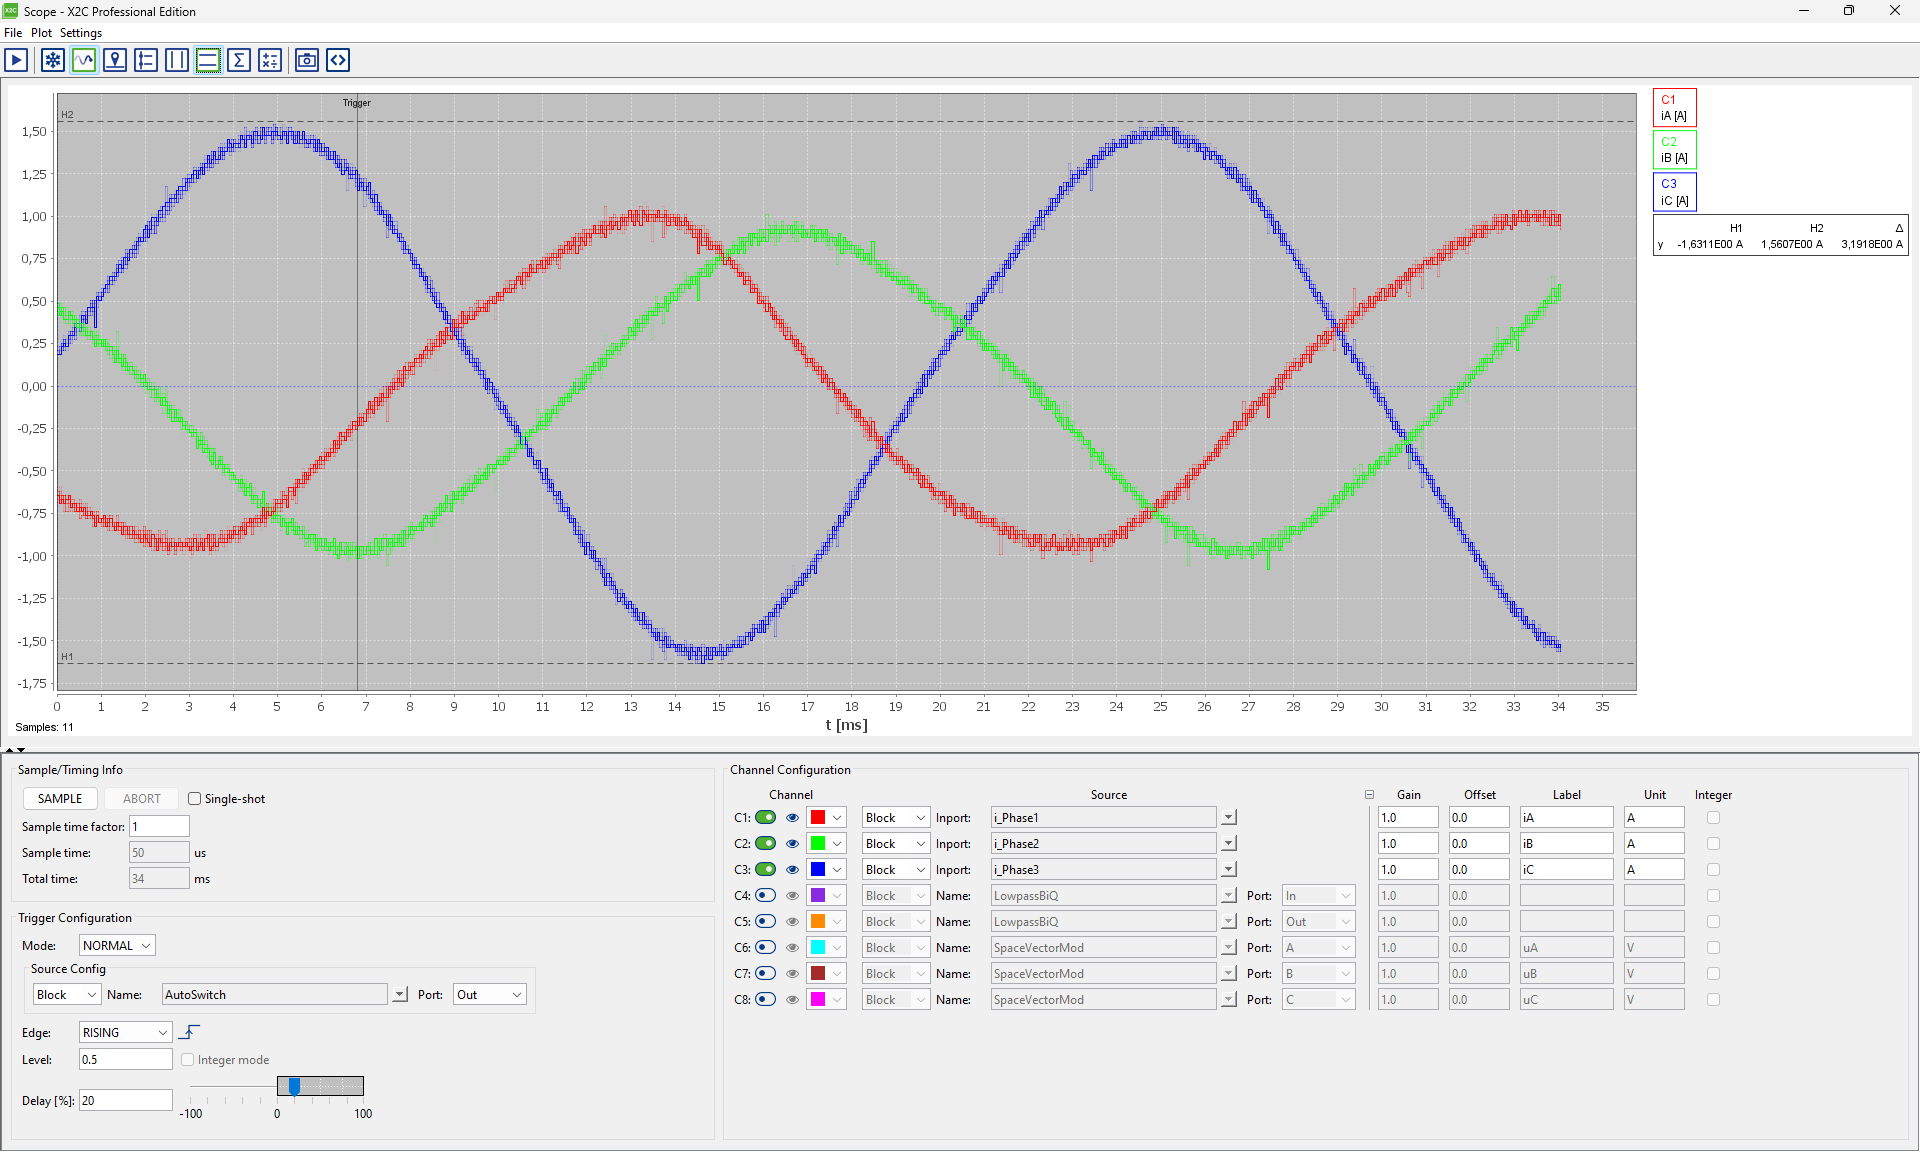Open the Settings menu
This screenshot has height=1152, width=1920.
click(81, 33)
